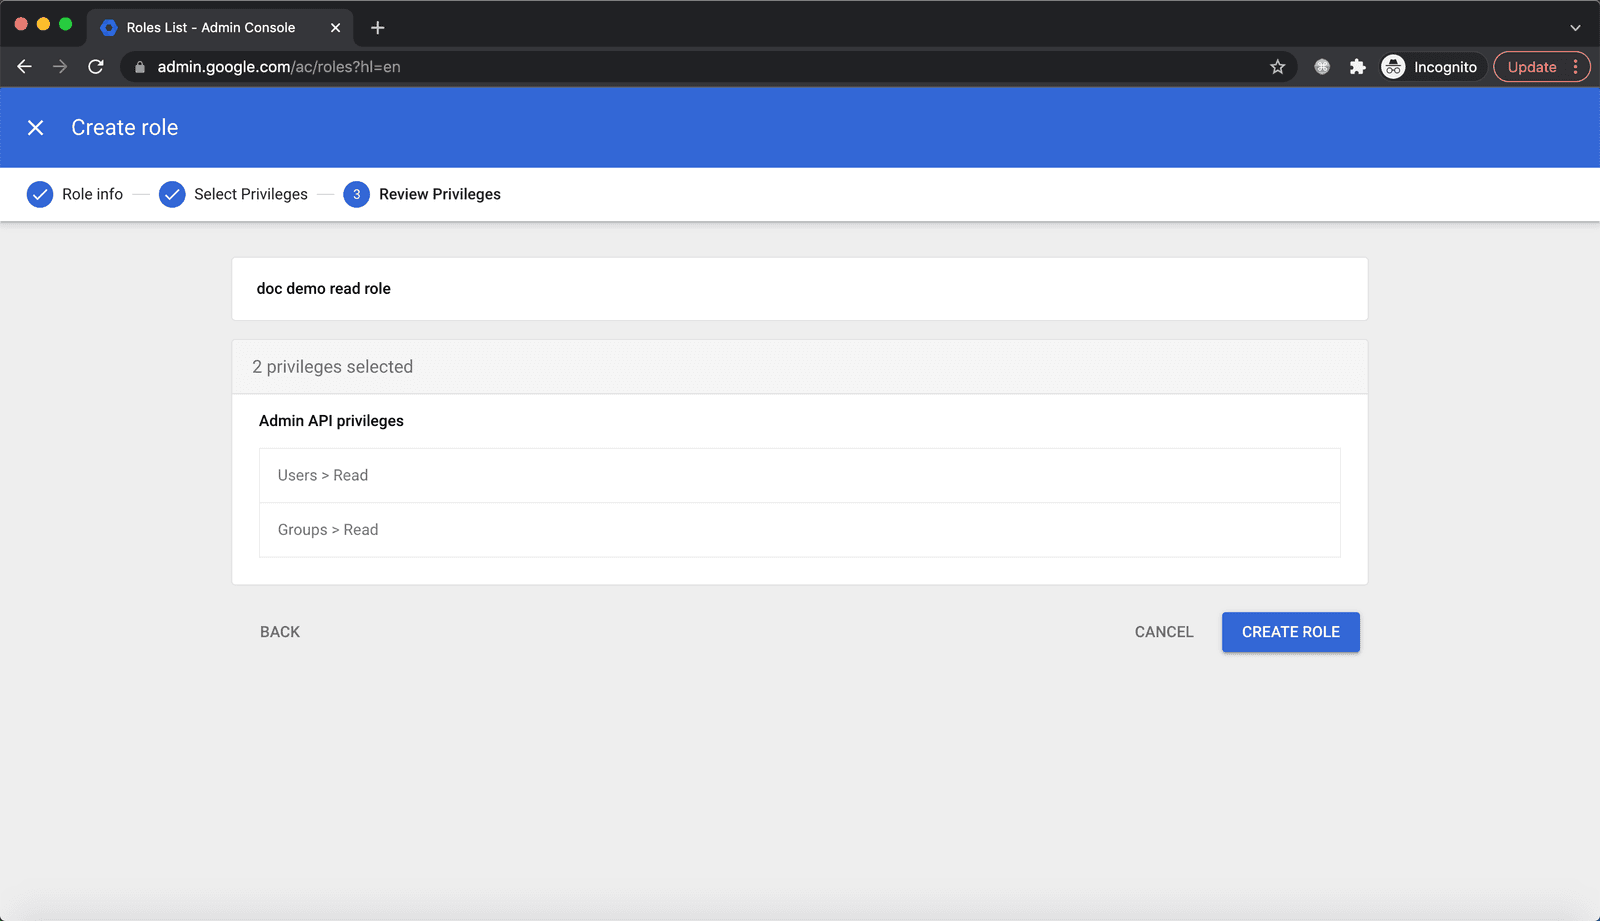
Task: Click the yellow minimize window button
Action: point(43,24)
